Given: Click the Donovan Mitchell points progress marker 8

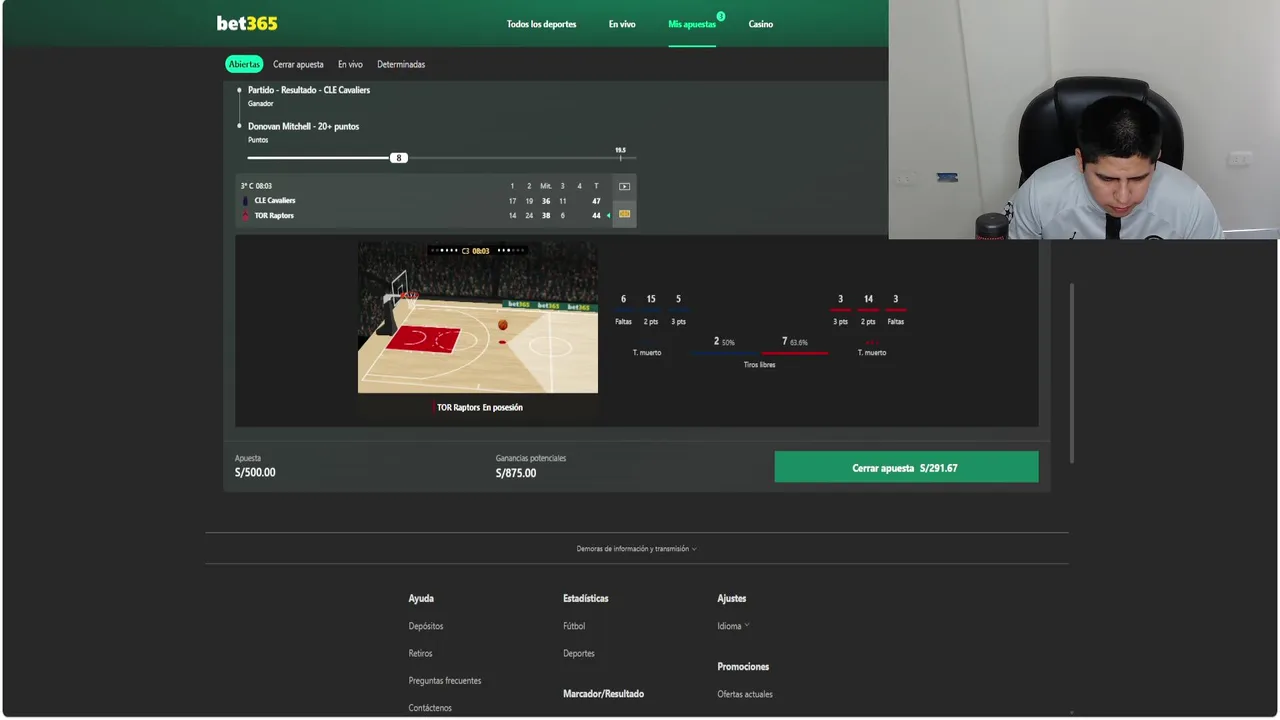Looking at the screenshot, I should (x=399, y=158).
